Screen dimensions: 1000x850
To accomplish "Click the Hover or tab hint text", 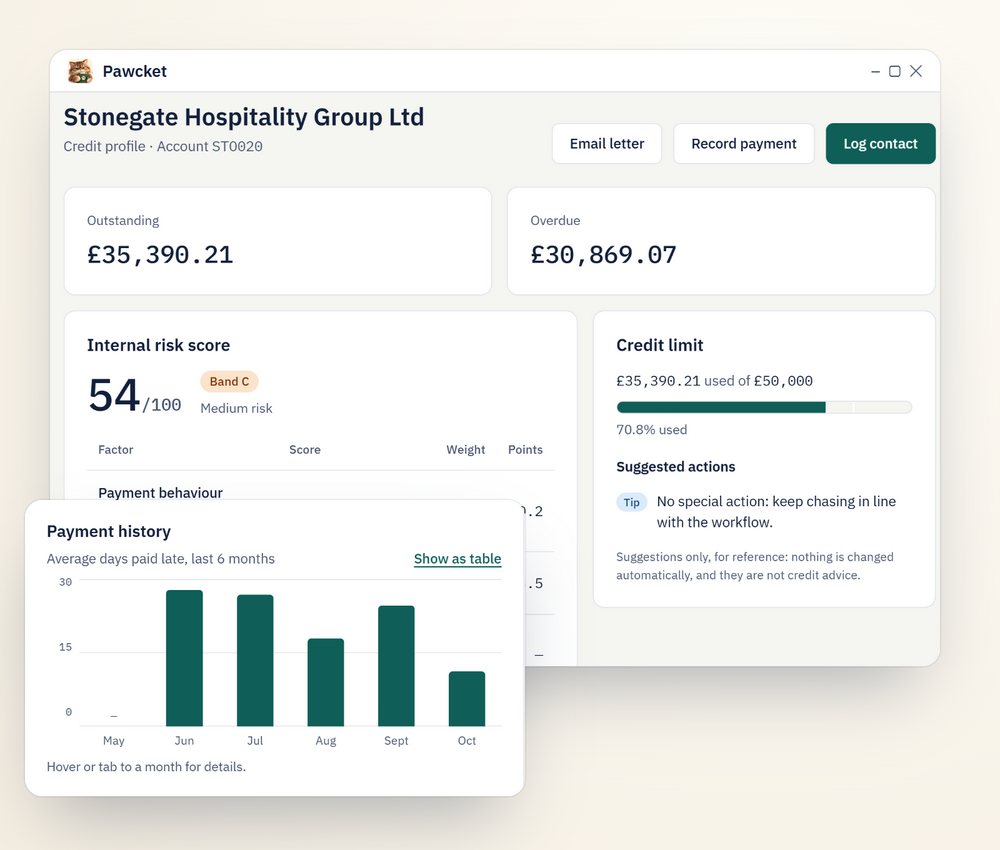I will 146,766.
